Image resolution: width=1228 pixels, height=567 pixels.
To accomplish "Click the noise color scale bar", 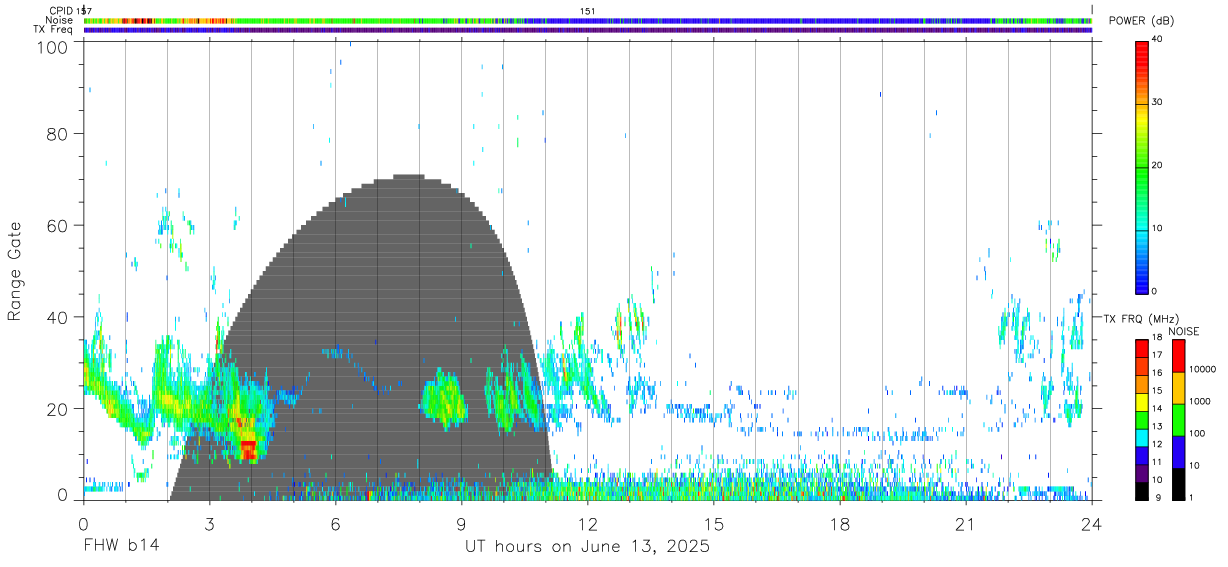I will [x=1179, y=419].
